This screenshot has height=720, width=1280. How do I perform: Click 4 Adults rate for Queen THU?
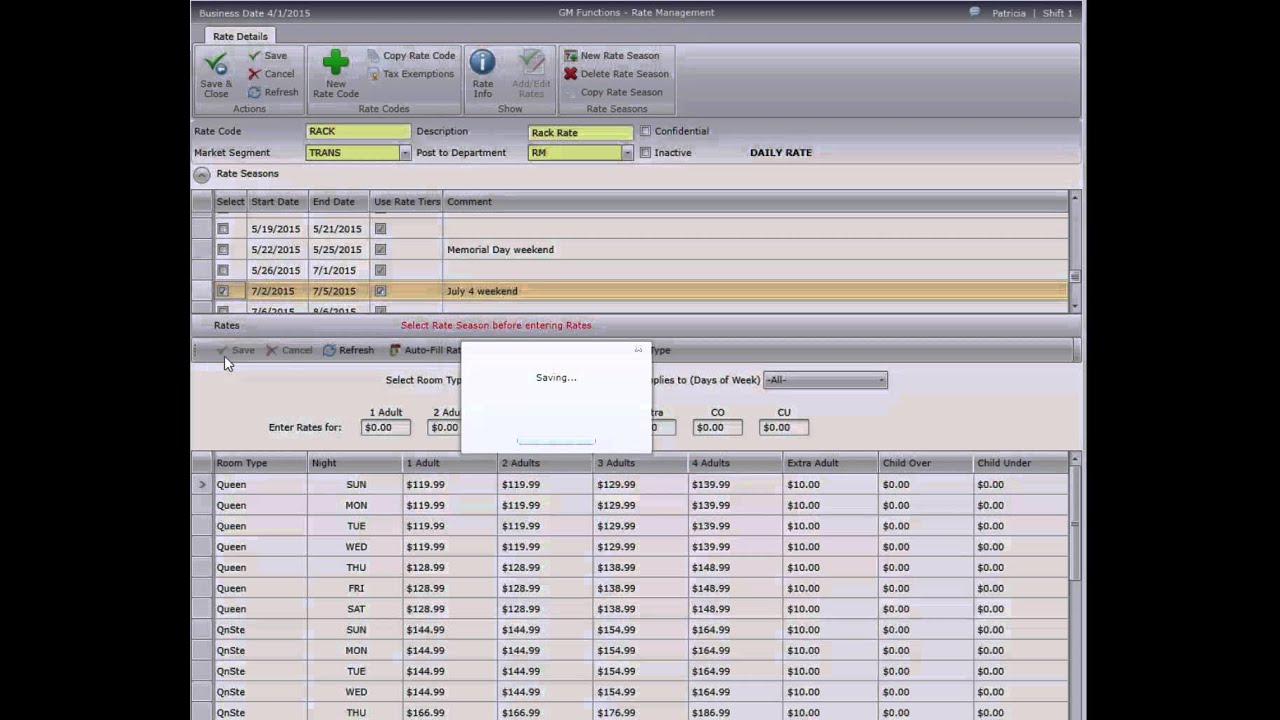(735, 567)
